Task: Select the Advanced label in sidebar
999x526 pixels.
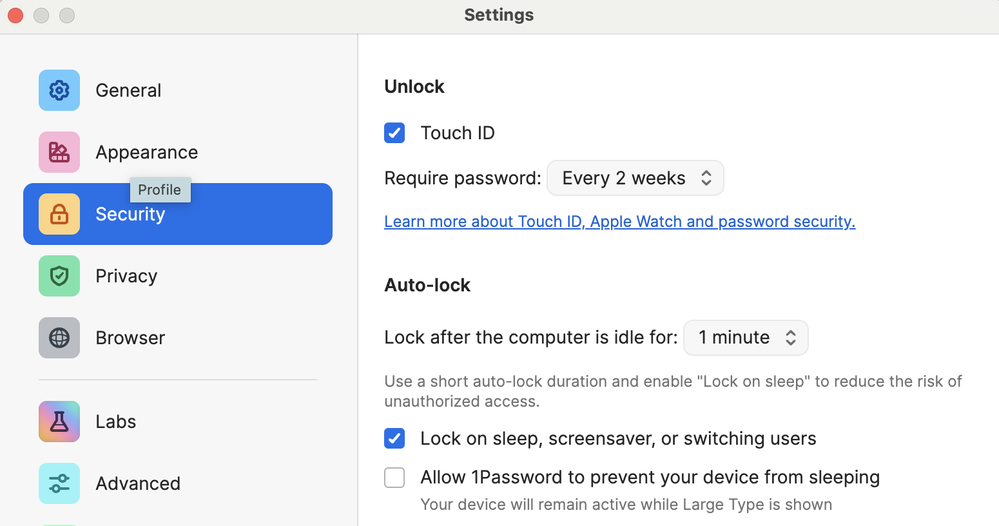Action: pyautogui.click(x=138, y=483)
